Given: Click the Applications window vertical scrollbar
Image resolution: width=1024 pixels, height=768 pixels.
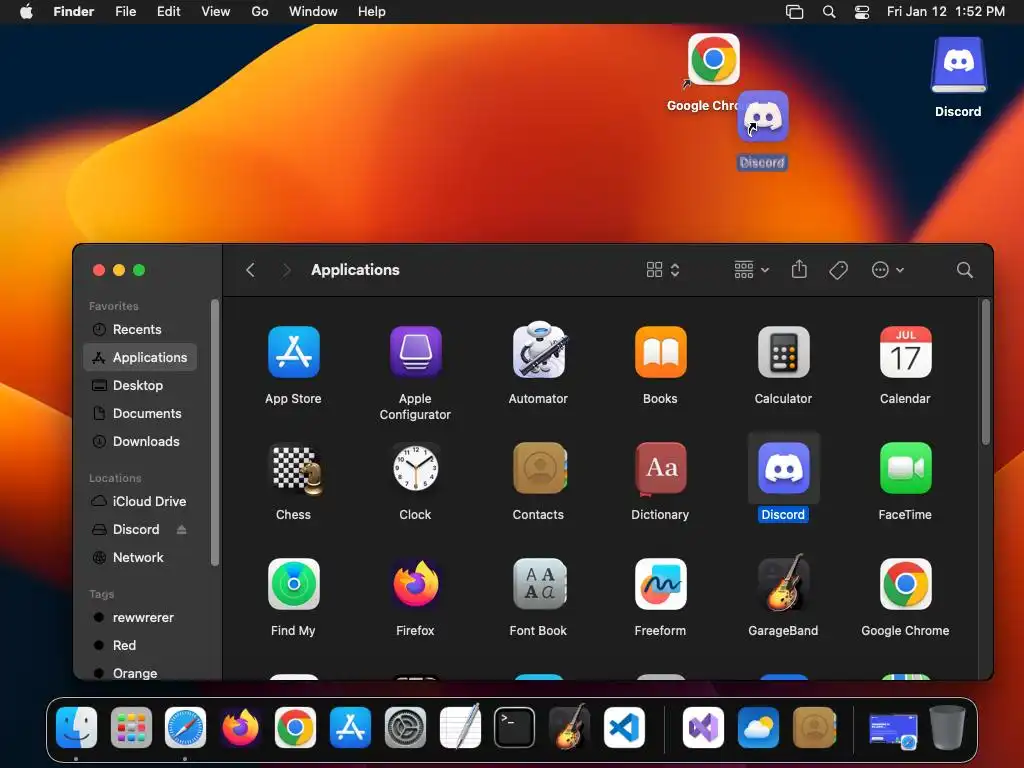Looking at the screenshot, I should tap(986, 372).
